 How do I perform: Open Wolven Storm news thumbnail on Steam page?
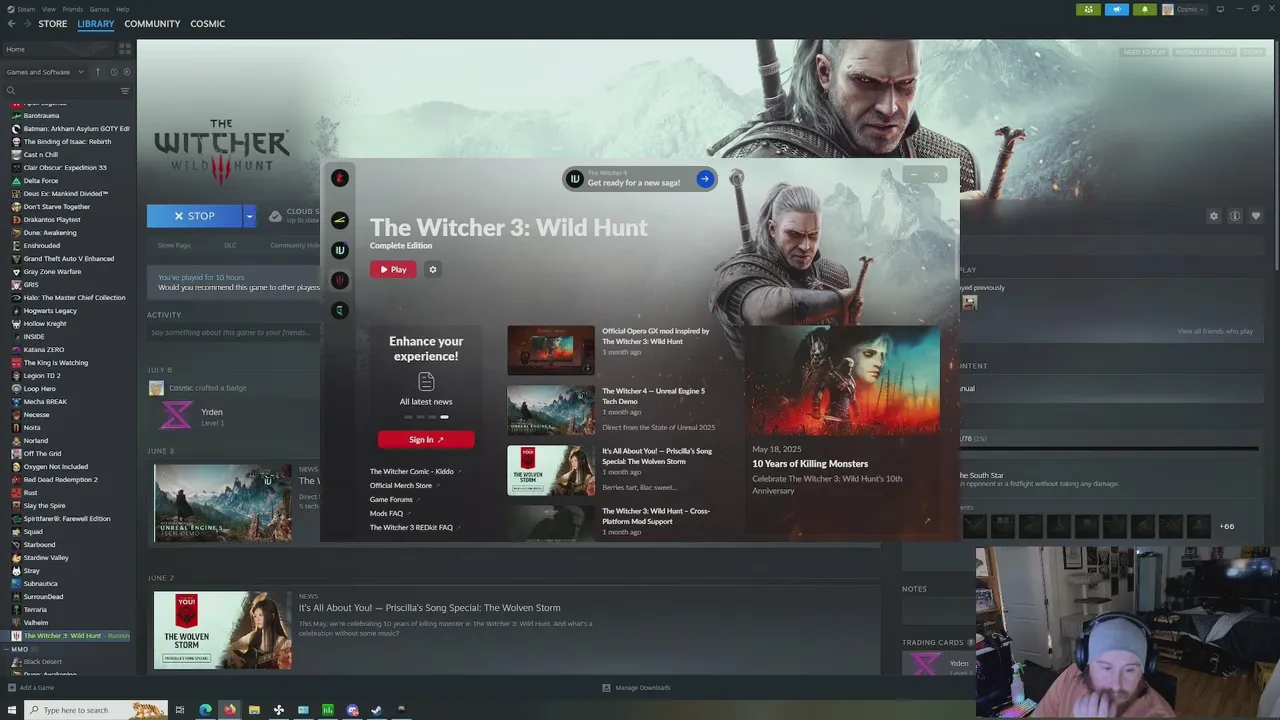[222, 630]
